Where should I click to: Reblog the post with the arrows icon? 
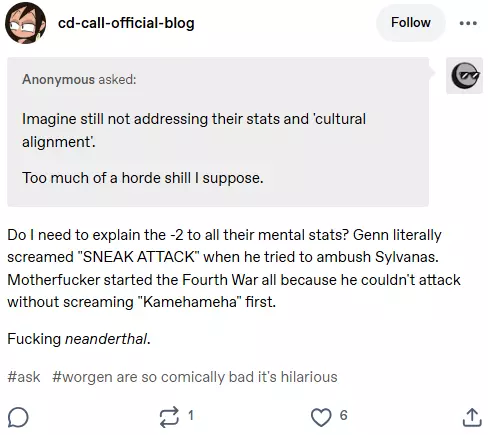tap(169, 417)
